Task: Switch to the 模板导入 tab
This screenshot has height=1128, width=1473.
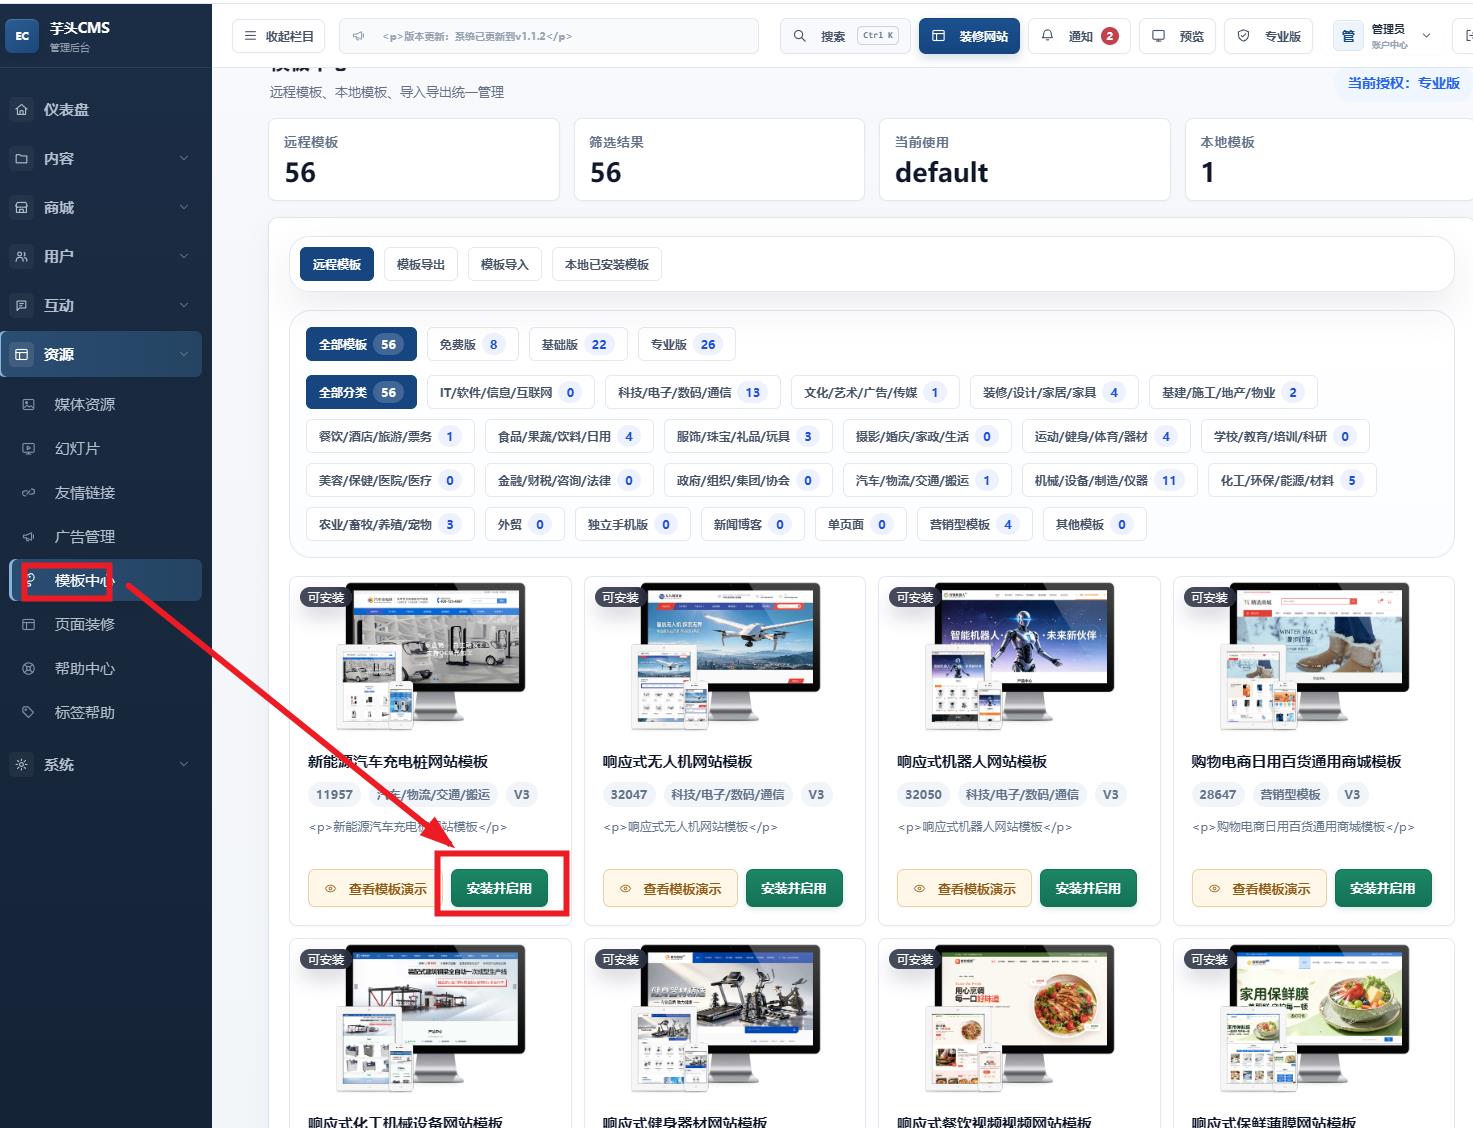Action: pyautogui.click(x=505, y=265)
